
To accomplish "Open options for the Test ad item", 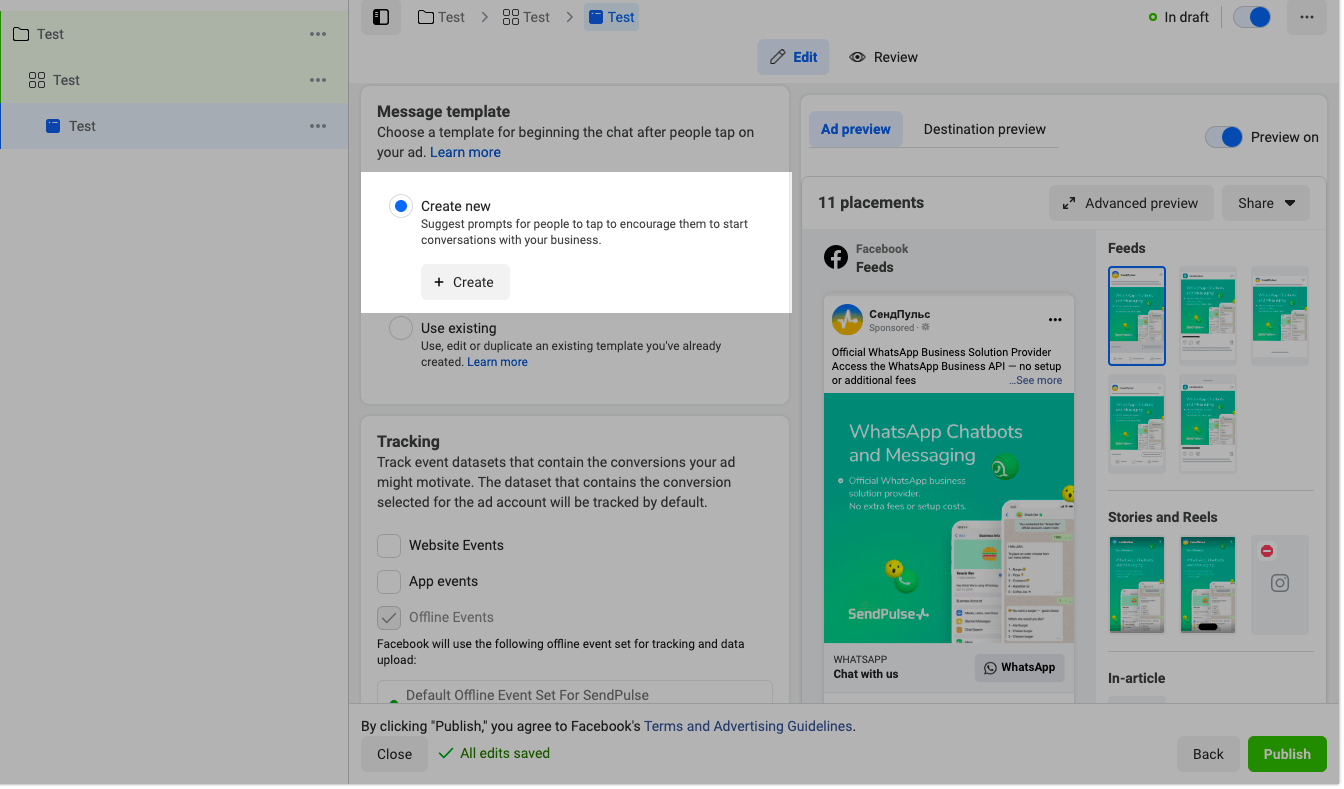I will 318,126.
